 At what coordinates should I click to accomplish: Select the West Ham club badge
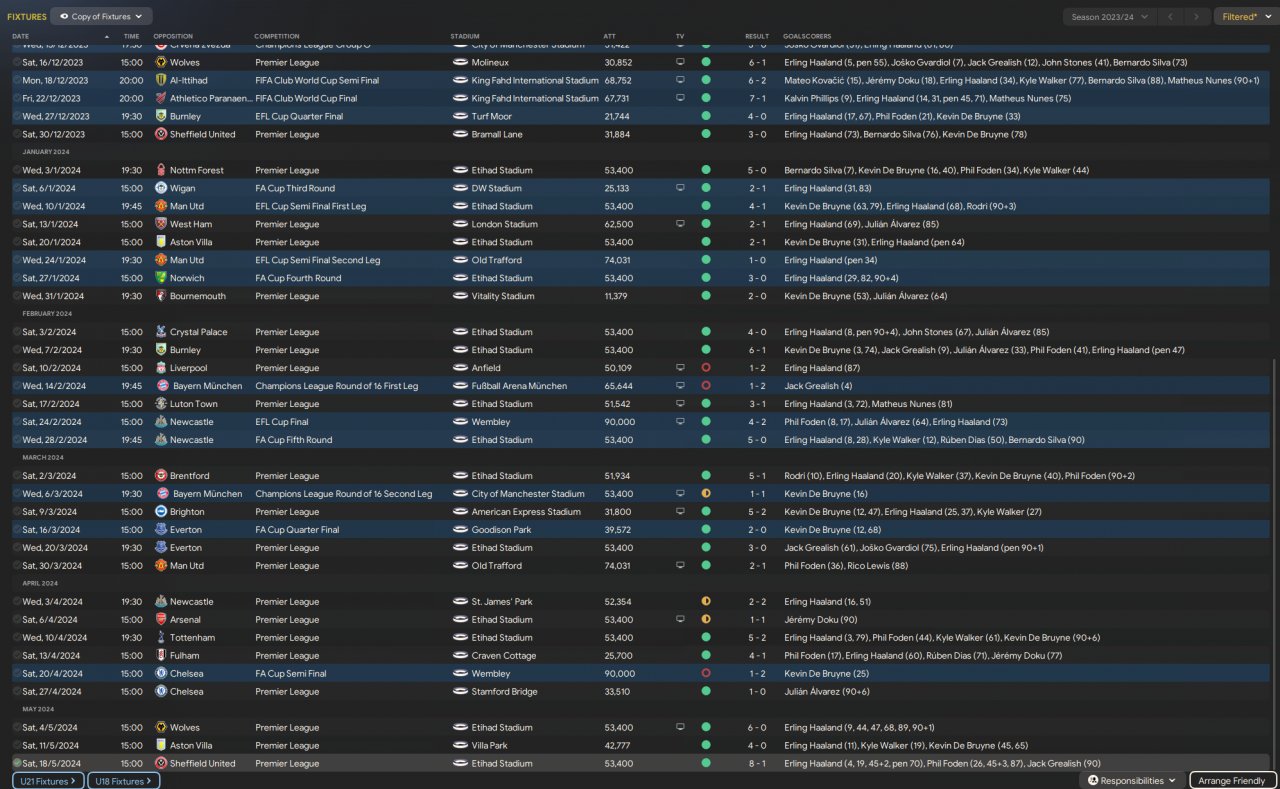(x=161, y=224)
